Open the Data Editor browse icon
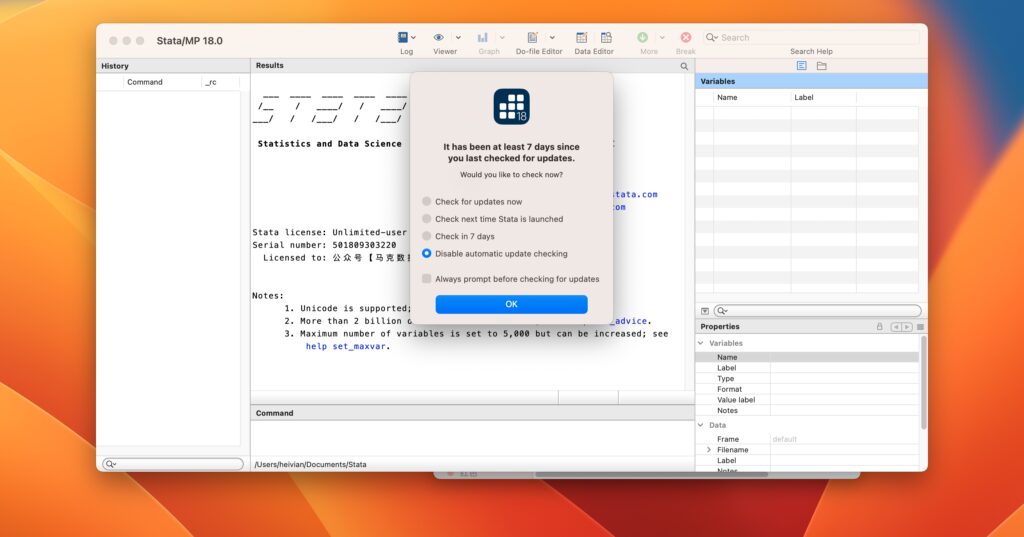The height and width of the screenshot is (537, 1024). [606, 37]
